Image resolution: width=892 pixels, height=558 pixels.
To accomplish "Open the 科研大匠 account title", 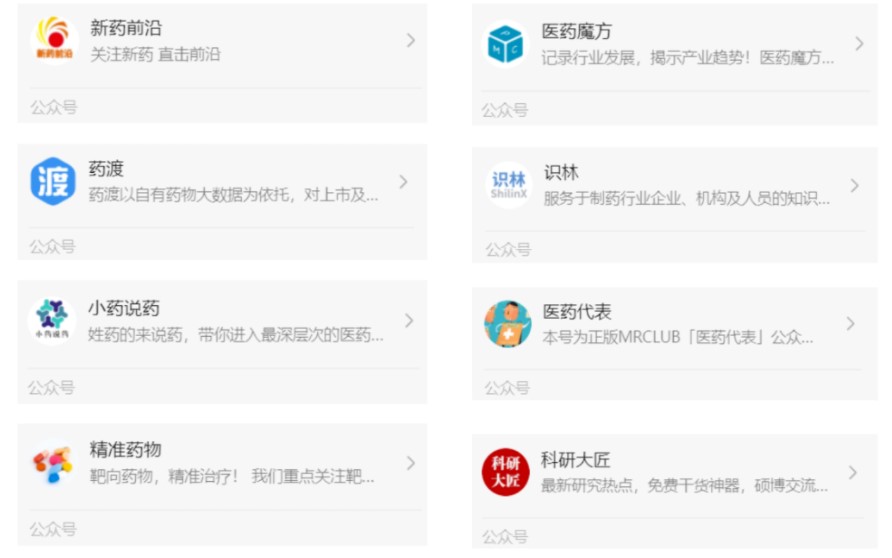I will (575, 460).
